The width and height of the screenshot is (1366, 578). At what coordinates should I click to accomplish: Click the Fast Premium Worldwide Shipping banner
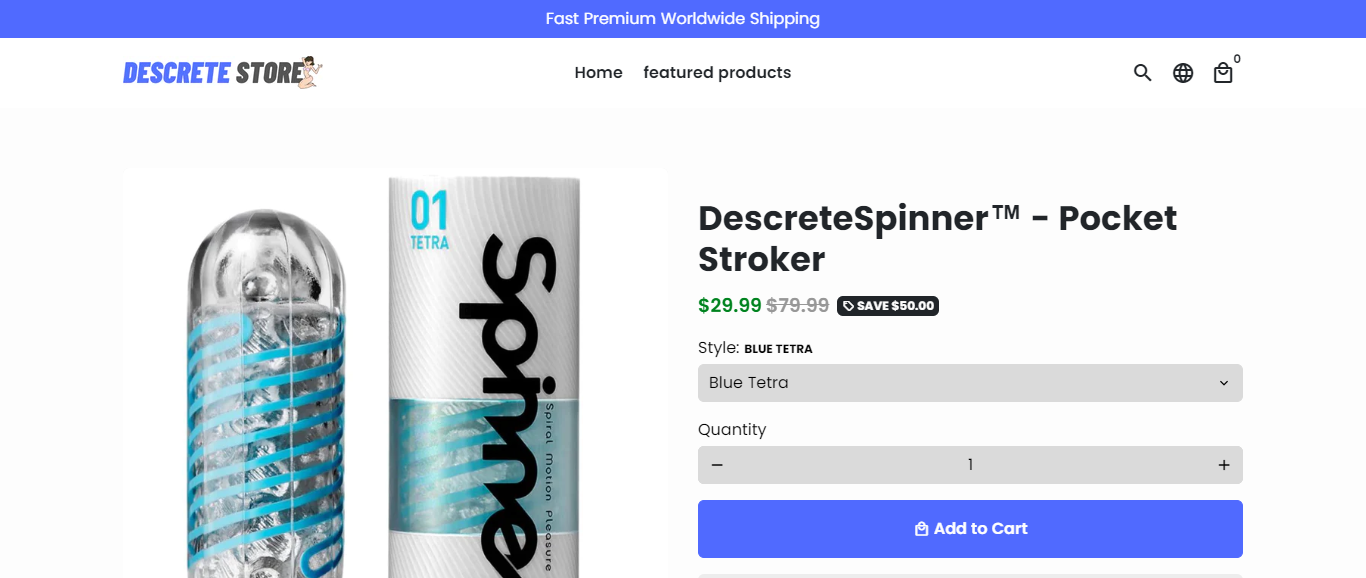tap(683, 19)
